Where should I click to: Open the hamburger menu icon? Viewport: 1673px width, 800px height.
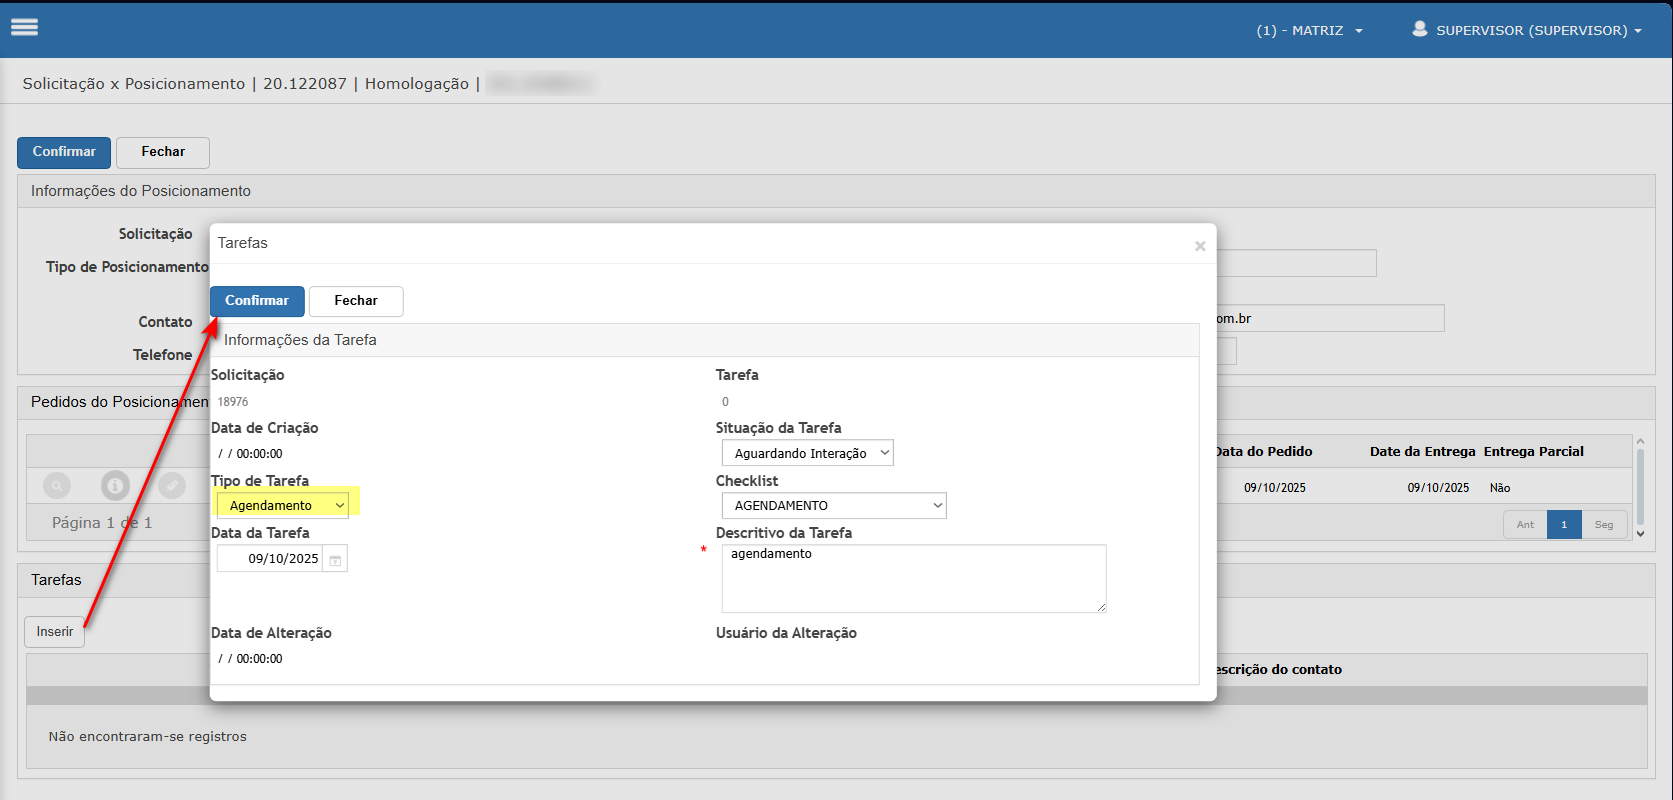(x=24, y=27)
